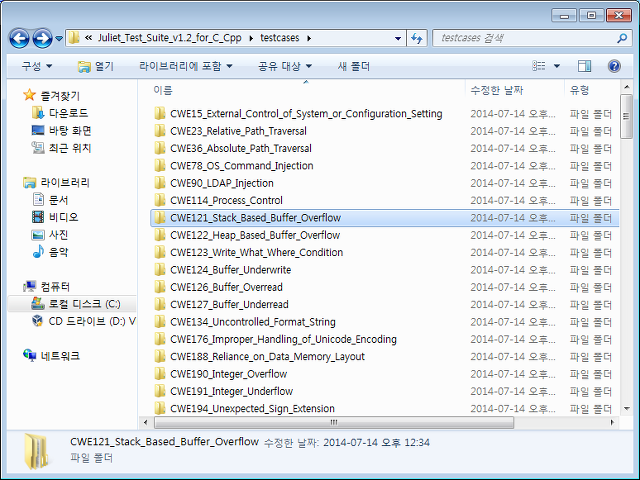Screen dimensions: 640x480
Task: Select the CWE126_Buffer_Overread folder
Action: pyautogui.click(x=226, y=287)
